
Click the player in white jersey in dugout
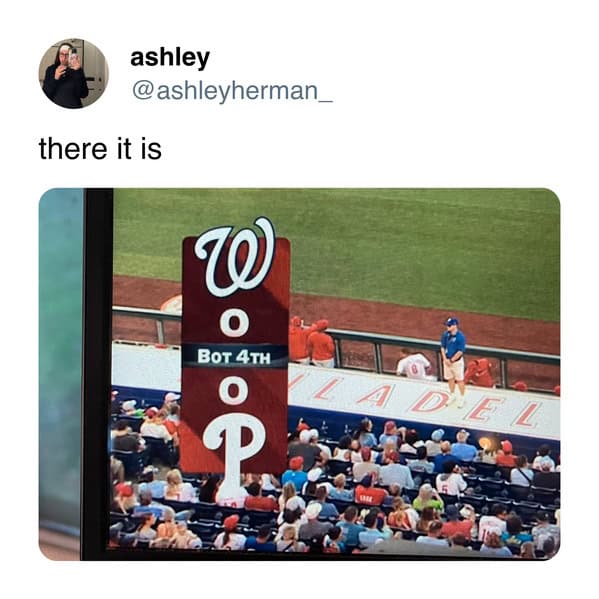414,364
